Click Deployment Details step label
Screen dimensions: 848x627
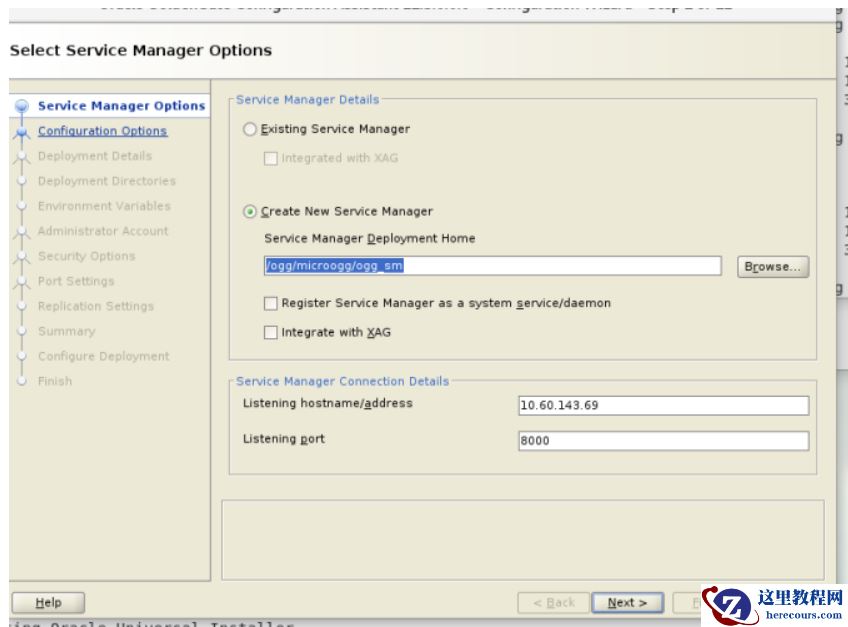pos(95,156)
